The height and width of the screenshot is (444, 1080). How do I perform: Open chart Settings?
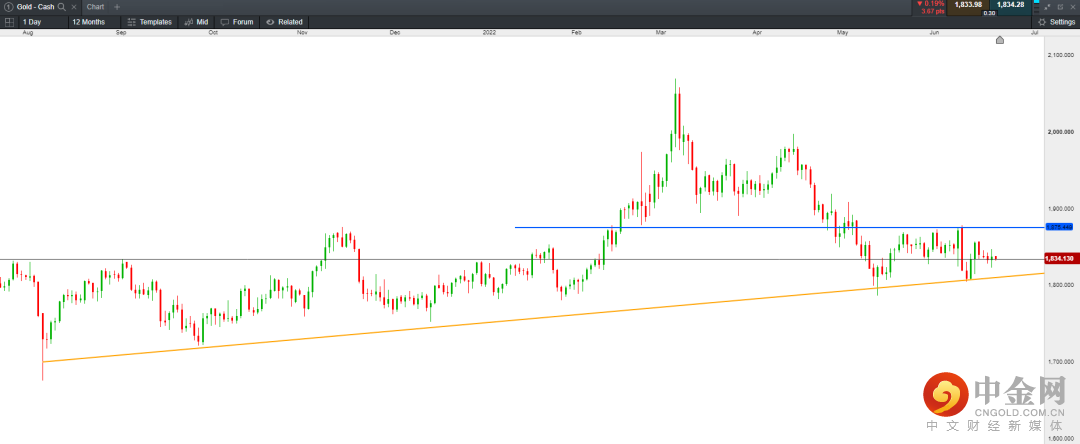(1057, 22)
